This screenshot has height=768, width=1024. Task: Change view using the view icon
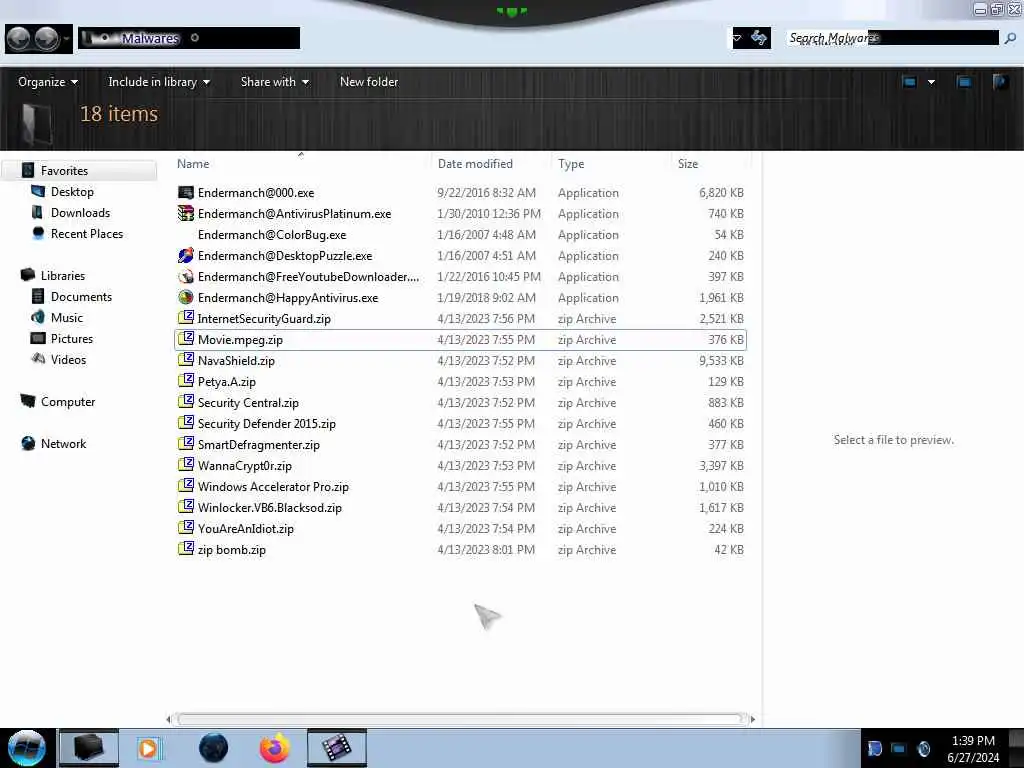pos(909,82)
